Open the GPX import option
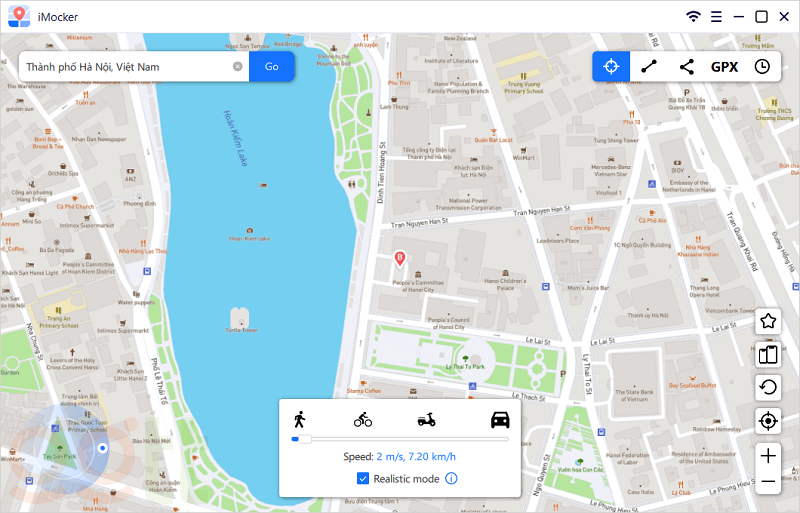The height and width of the screenshot is (513, 800). [724, 67]
